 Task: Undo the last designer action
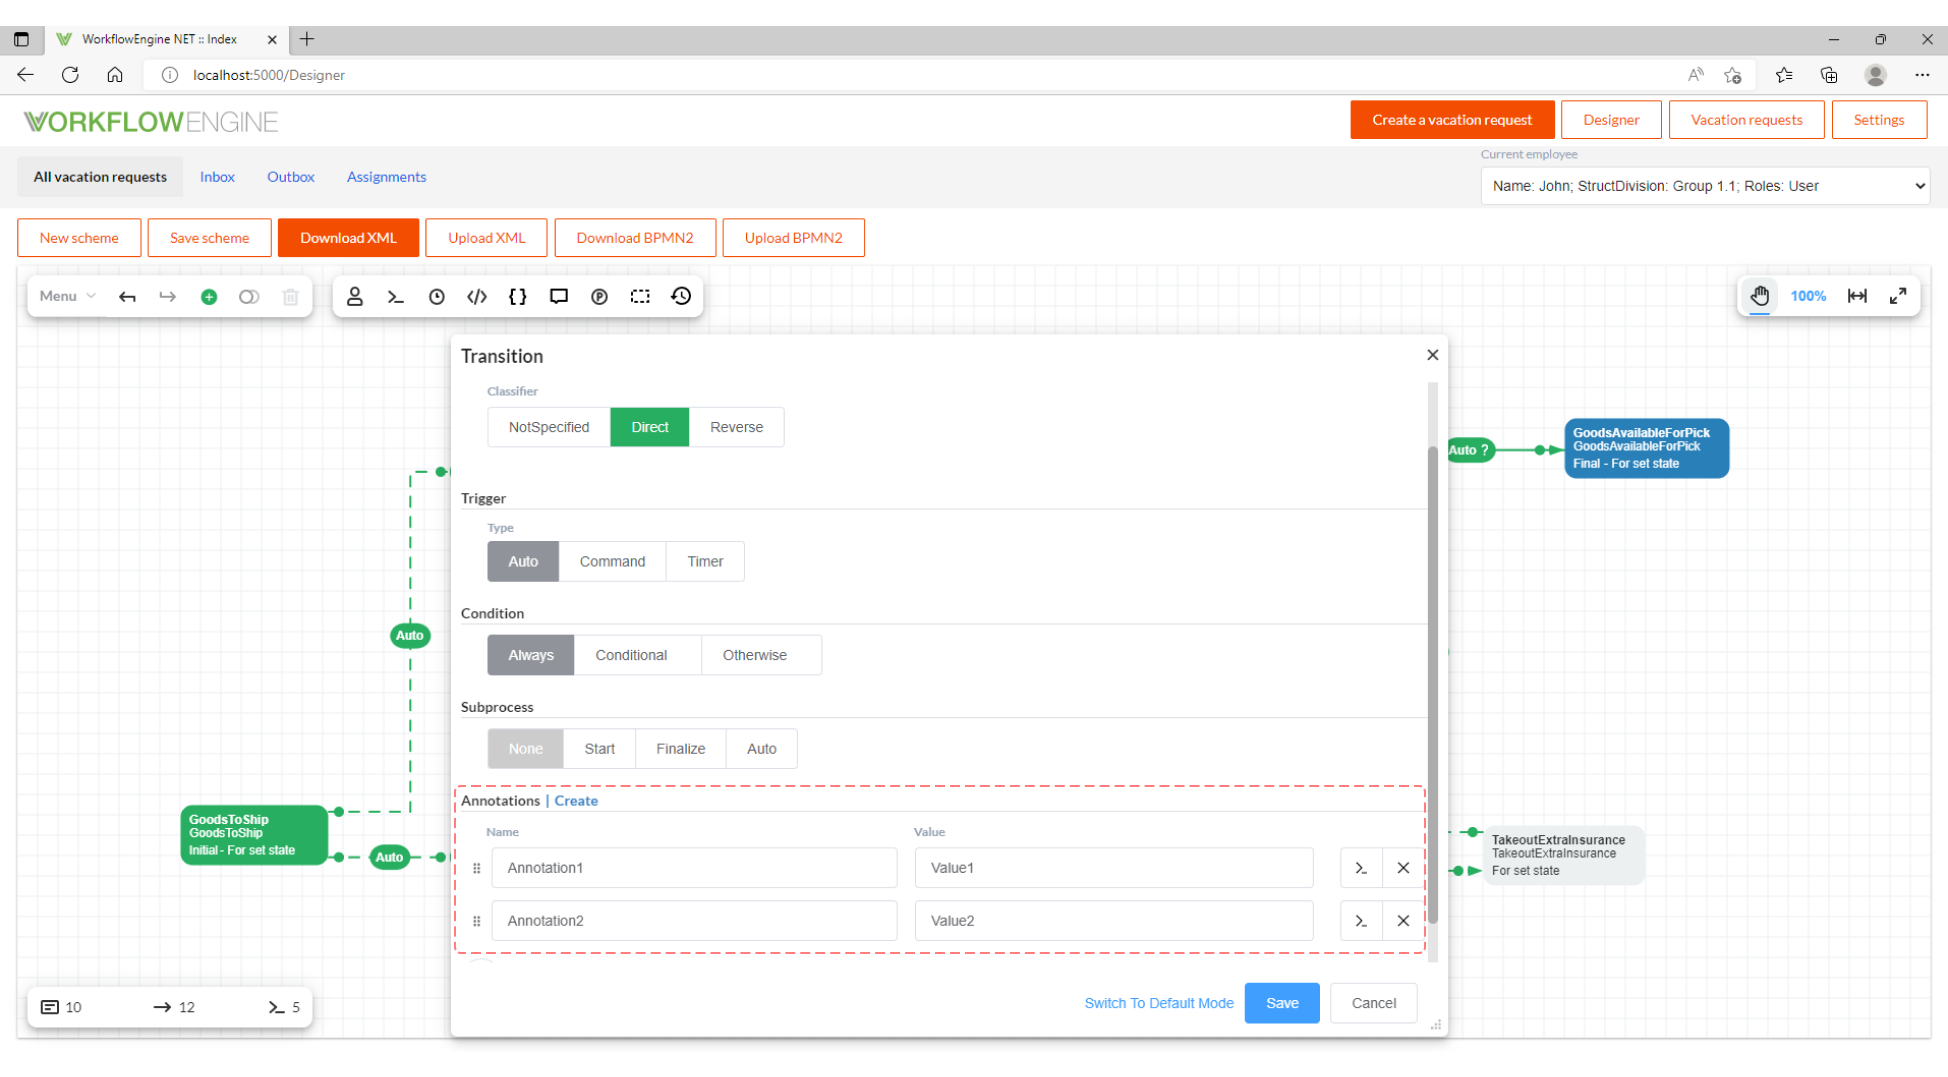(127, 297)
